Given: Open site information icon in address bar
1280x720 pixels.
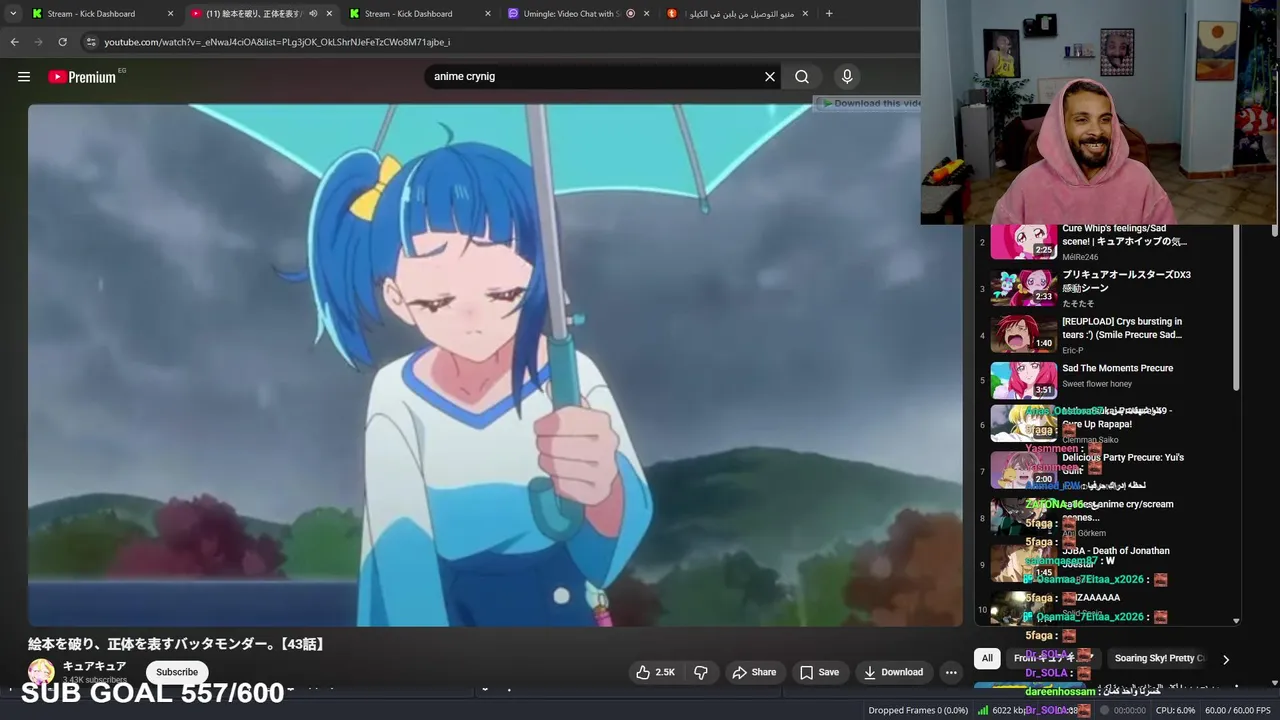Looking at the screenshot, I should point(91,42).
